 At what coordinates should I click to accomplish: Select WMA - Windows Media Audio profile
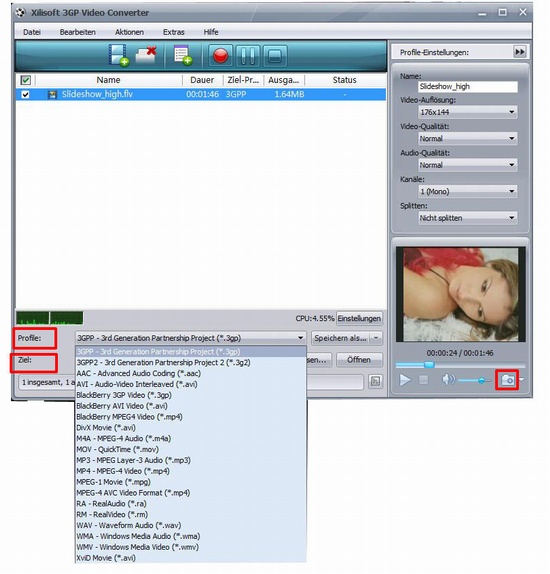tap(190, 536)
